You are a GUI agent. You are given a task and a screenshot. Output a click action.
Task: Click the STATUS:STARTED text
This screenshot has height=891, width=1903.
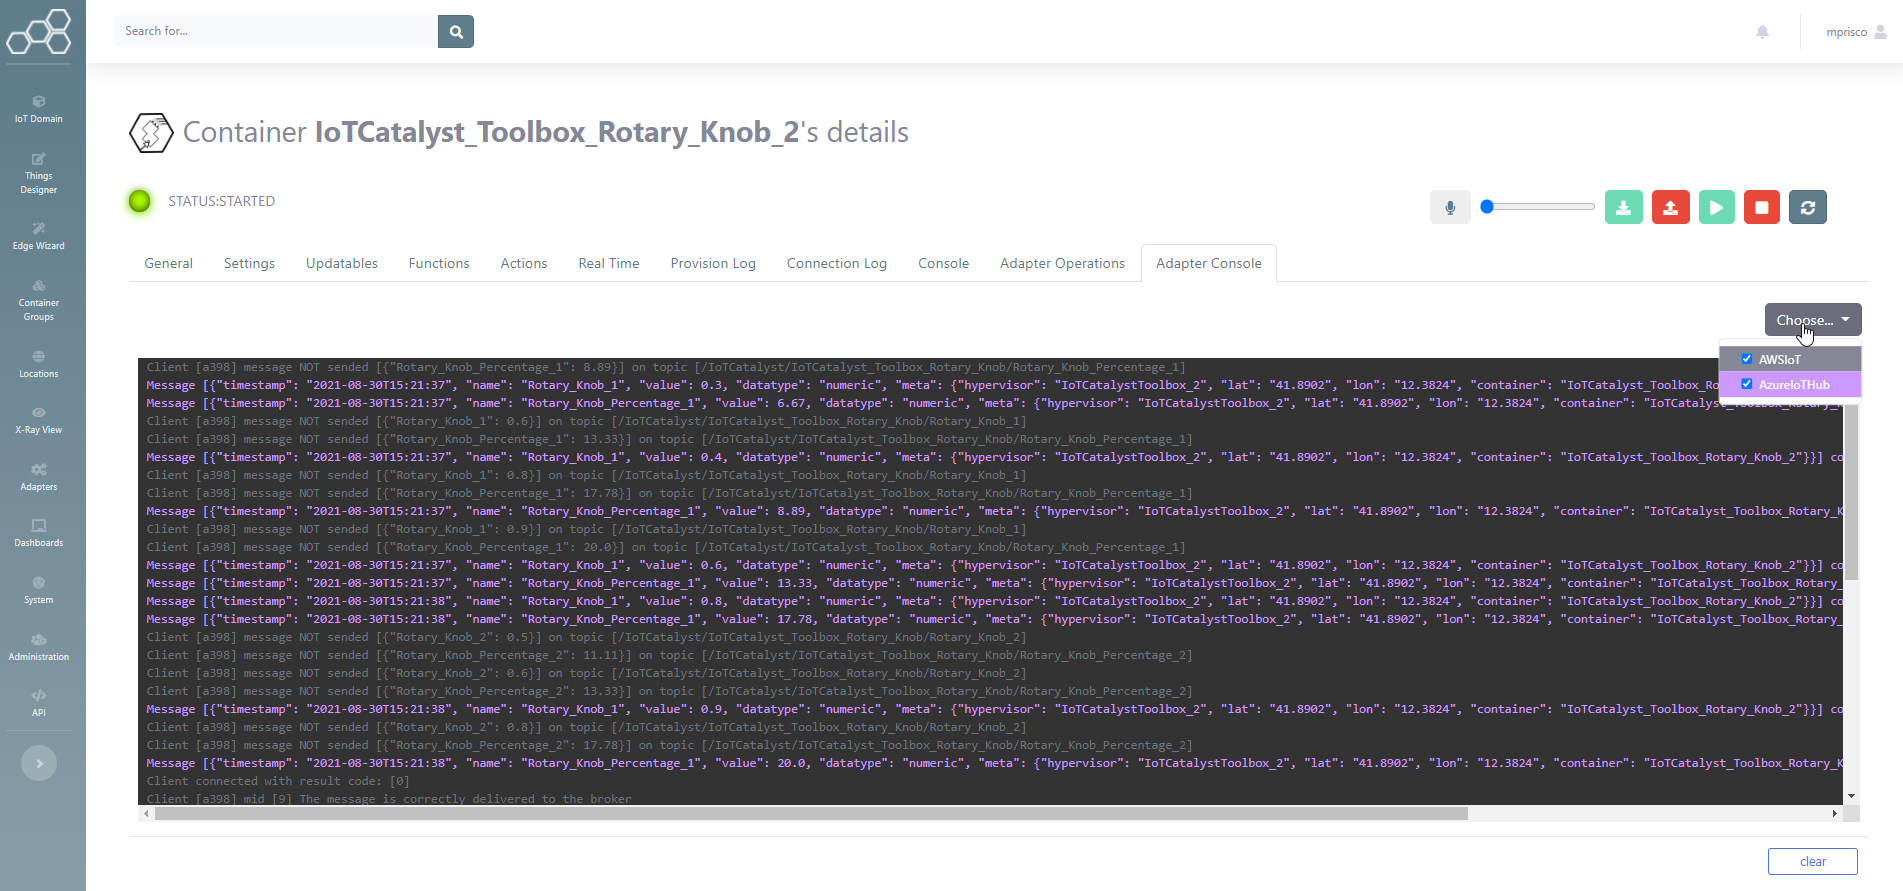coord(221,201)
